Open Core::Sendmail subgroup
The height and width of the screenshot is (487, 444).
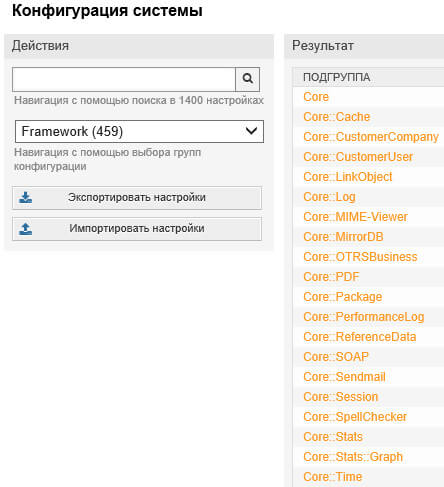click(344, 377)
